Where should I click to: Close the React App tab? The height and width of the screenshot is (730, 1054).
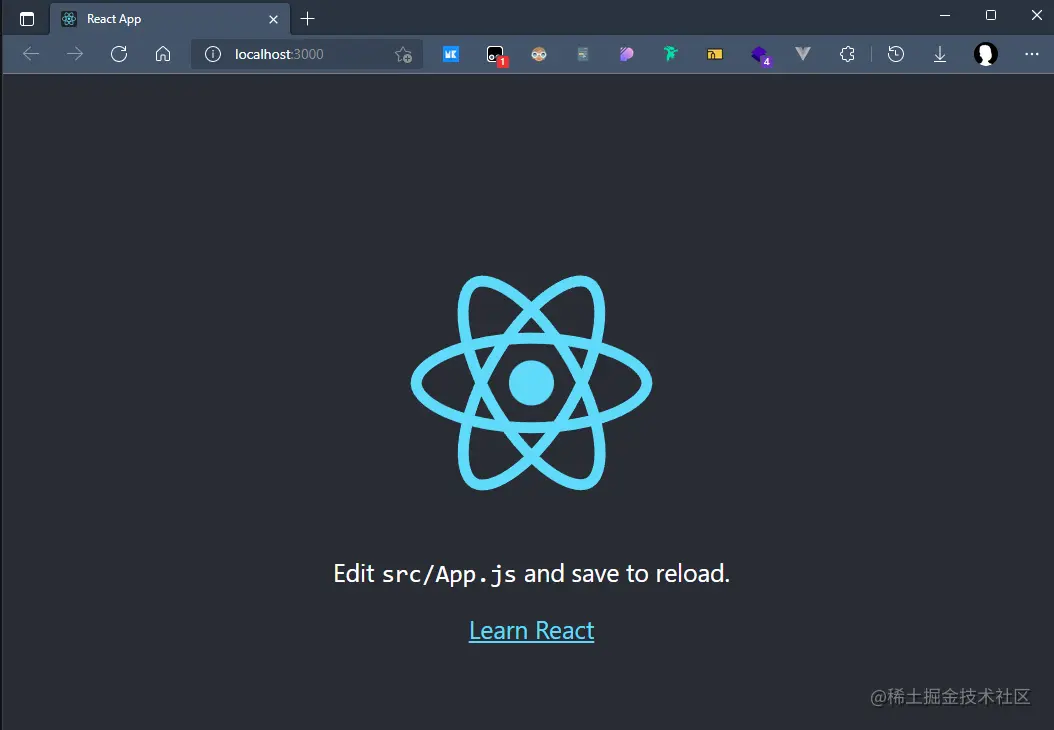point(274,19)
